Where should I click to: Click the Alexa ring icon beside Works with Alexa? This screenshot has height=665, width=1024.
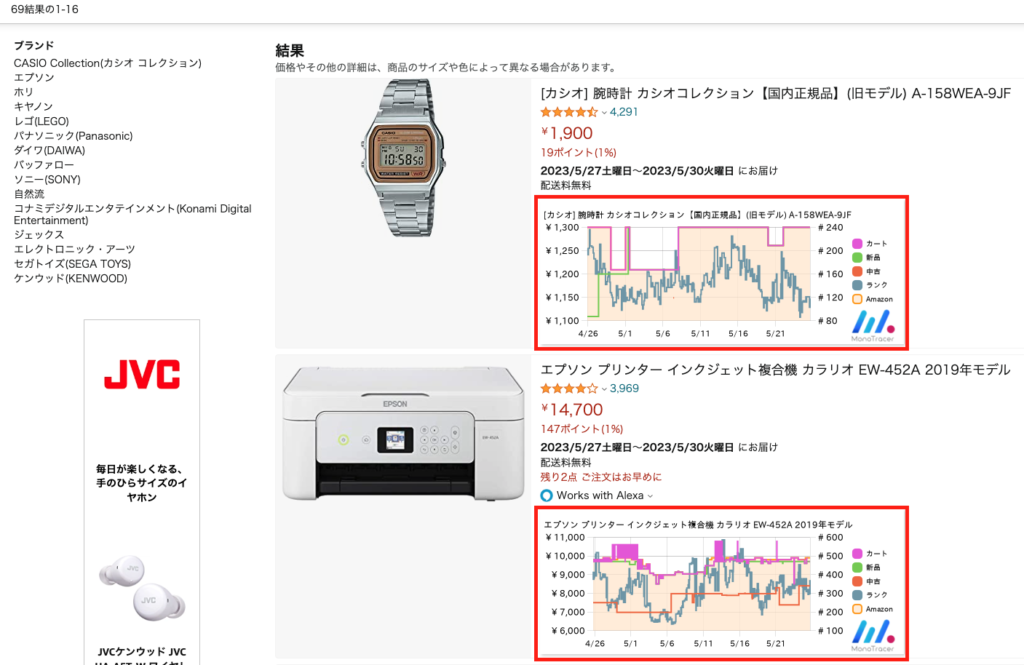[547, 496]
